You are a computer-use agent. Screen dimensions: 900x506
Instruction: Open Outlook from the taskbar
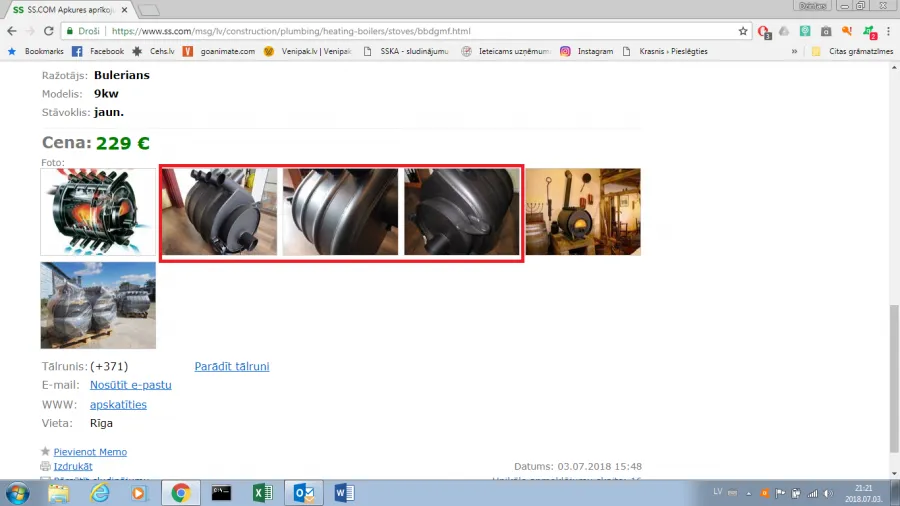(304, 493)
